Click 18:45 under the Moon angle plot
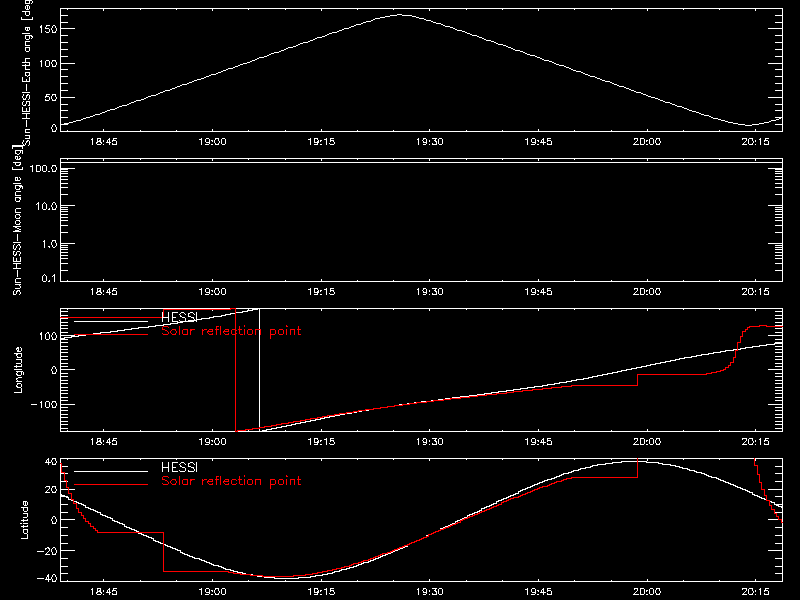800x600 pixels. click(x=104, y=292)
